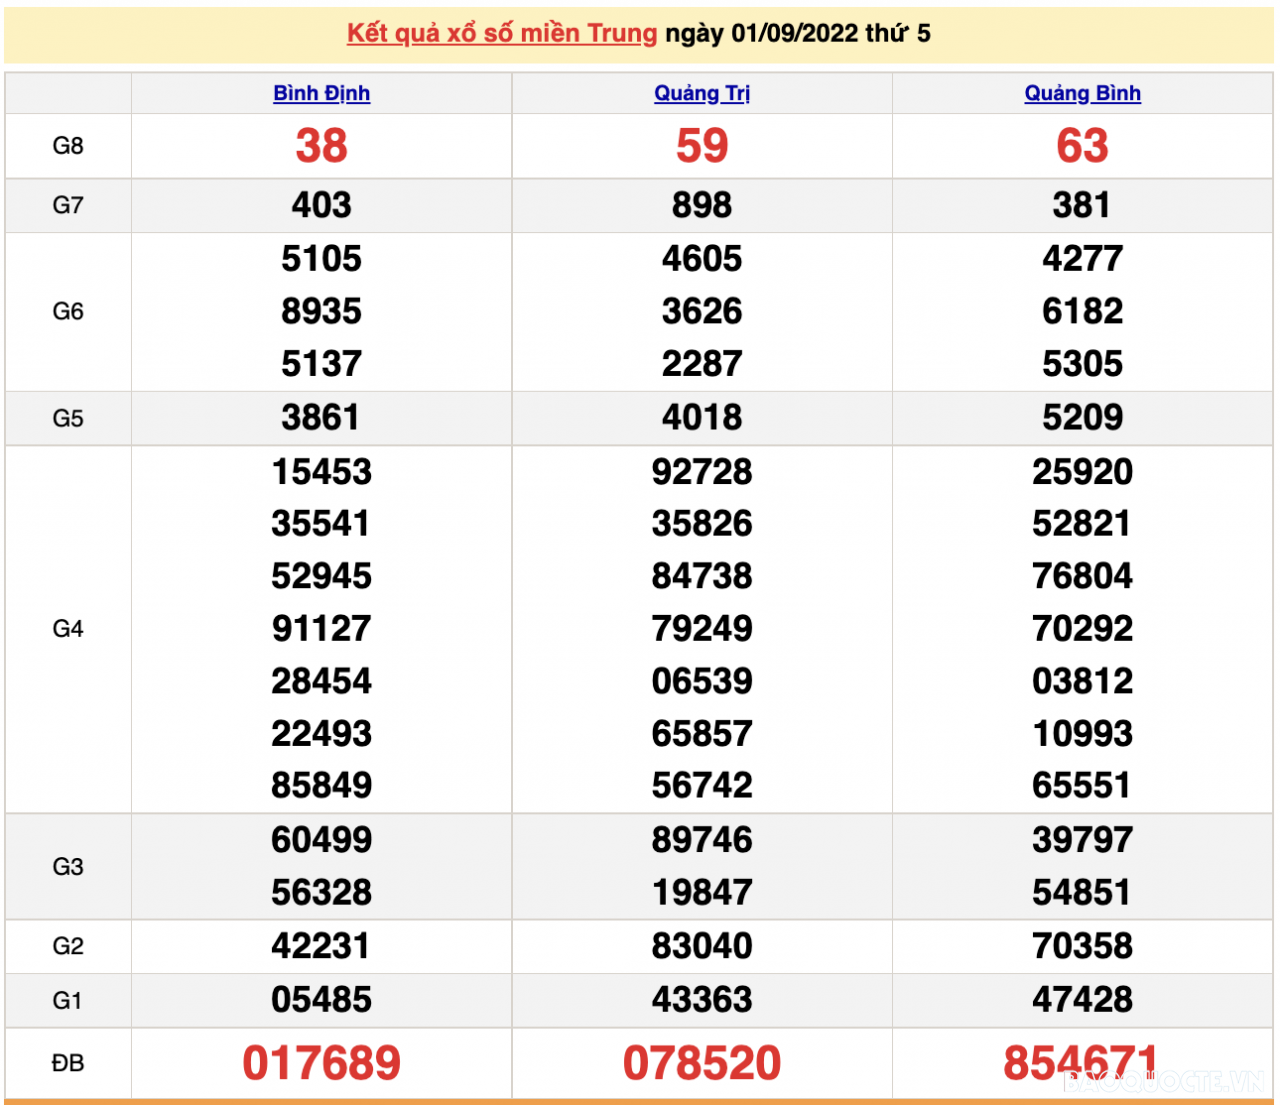Open the Quảng Bình column link
The height and width of the screenshot is (1105, 1280).
[x=1082, y=93]
